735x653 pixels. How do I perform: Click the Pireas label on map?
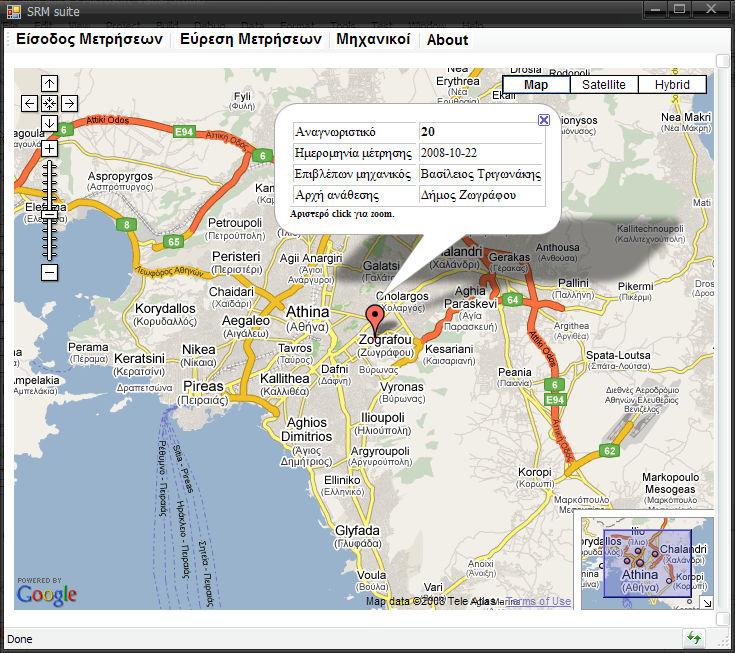point(203,386)
